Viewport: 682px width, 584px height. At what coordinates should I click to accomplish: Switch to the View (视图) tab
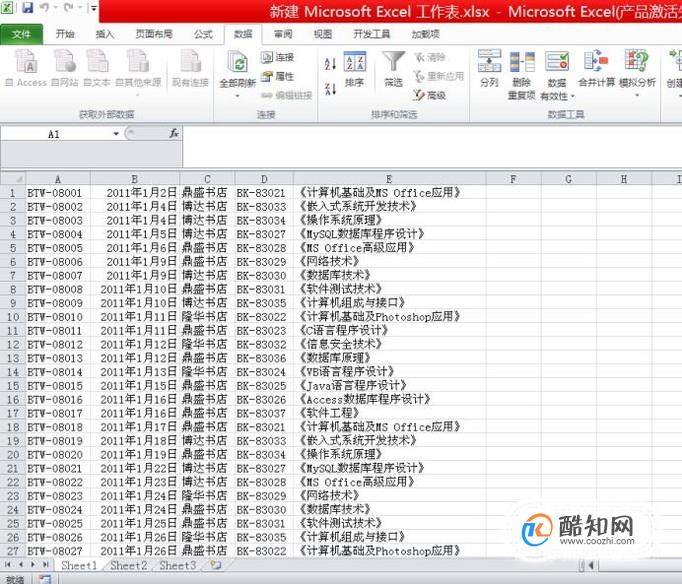click(323, 34)
